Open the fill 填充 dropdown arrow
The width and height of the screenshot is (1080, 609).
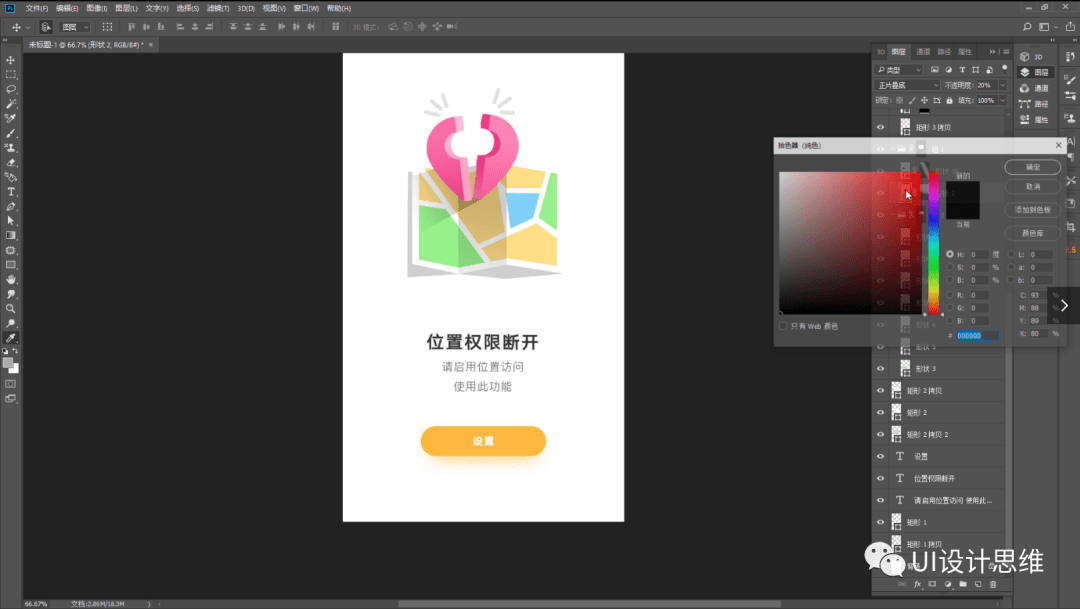[x=1002, y=101]
